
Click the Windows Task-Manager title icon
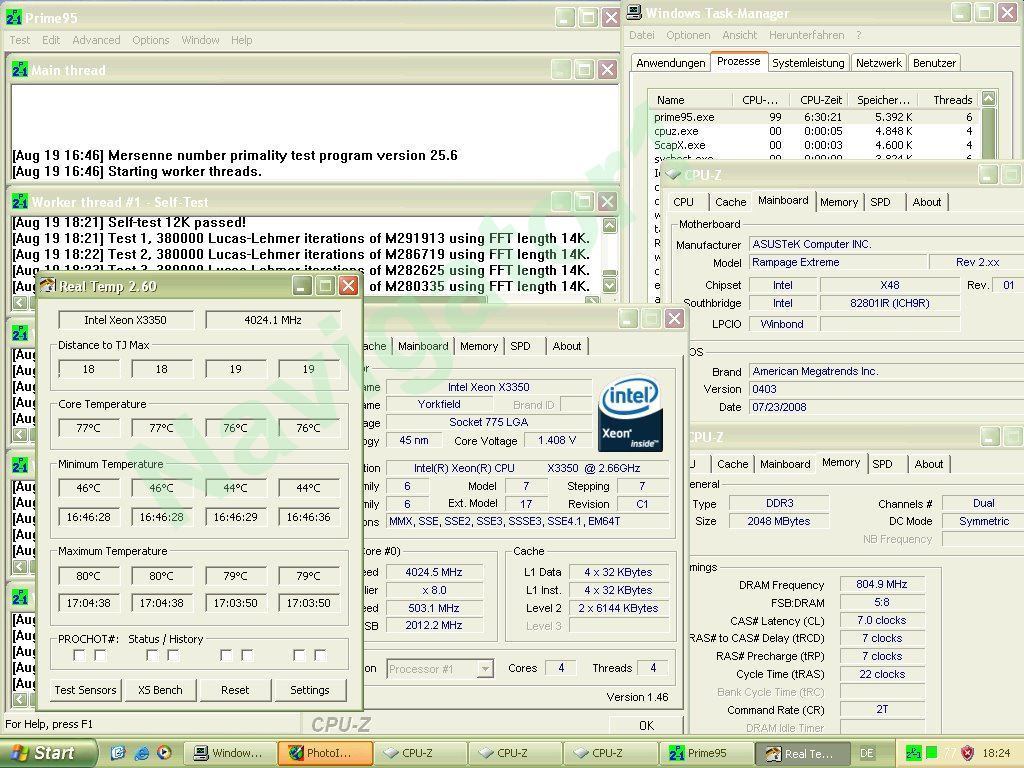click(x=634, y=12)
